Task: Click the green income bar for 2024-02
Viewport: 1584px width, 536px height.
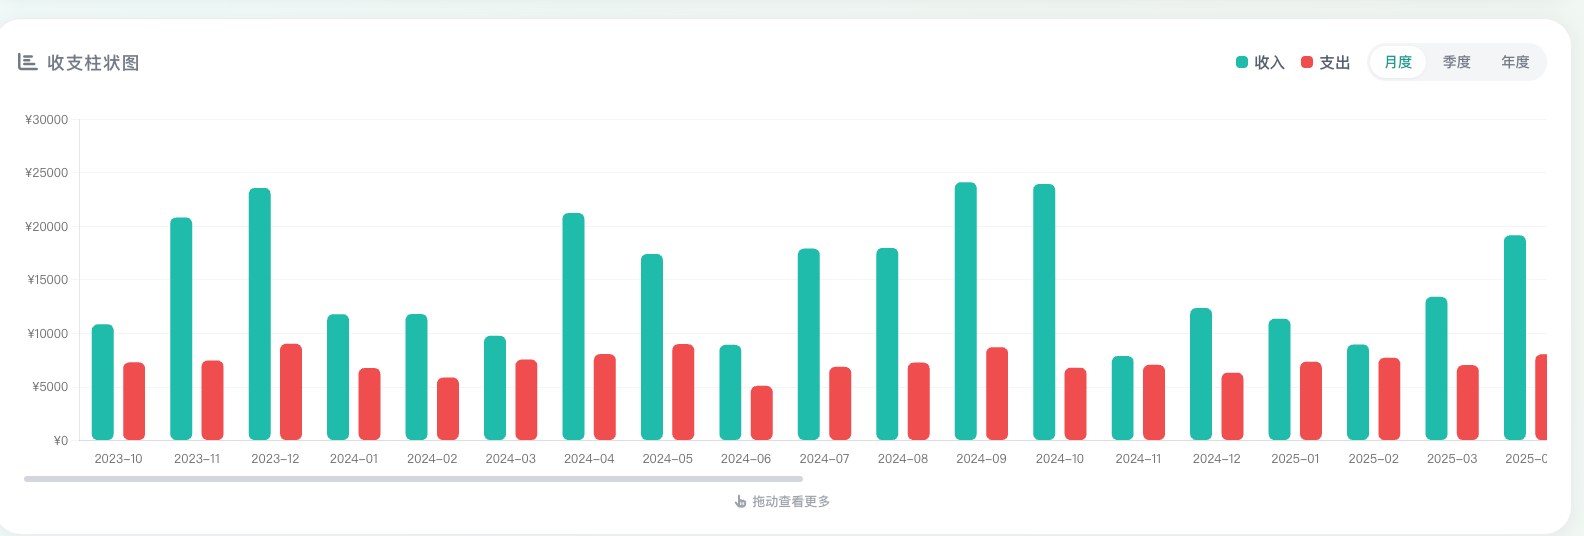Action: pos(416,377)
